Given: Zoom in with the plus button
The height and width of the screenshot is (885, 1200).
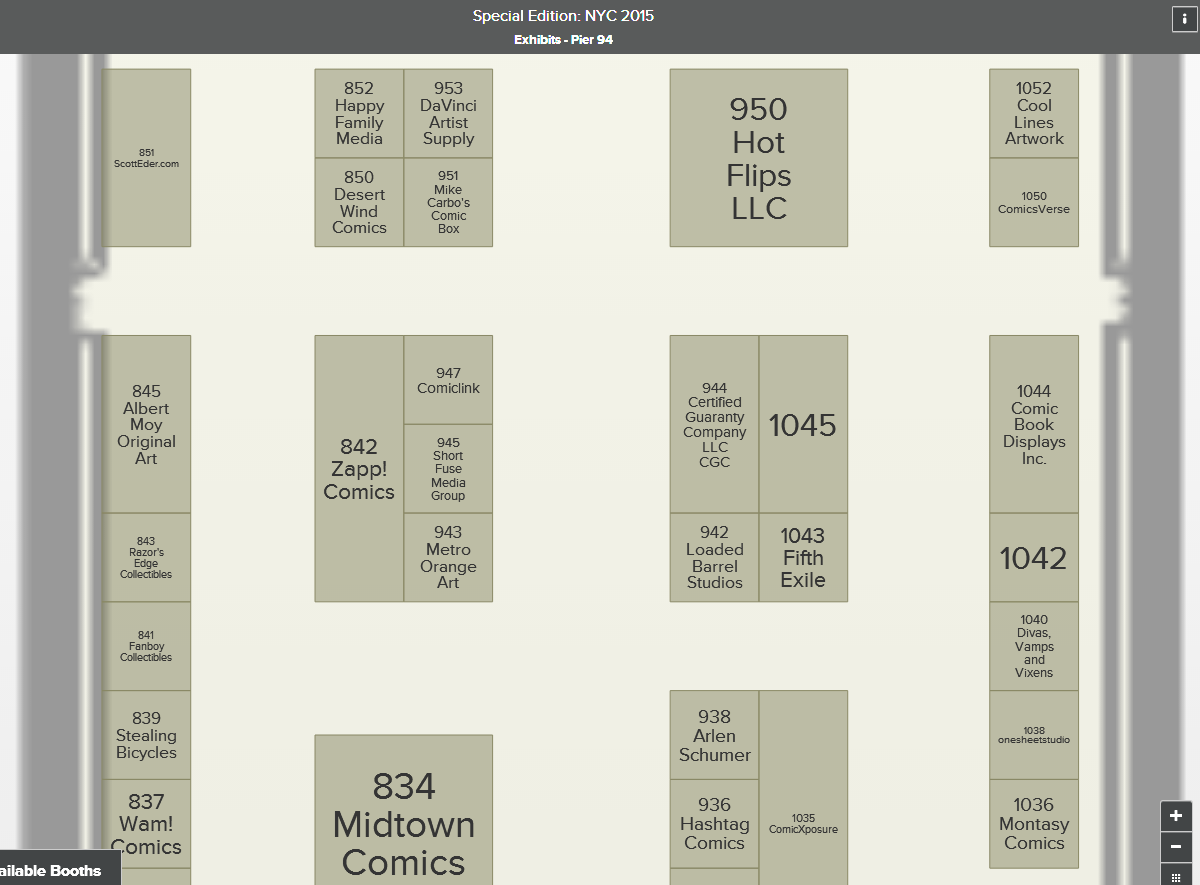Looking at the screenshot, I should 1175,816.
